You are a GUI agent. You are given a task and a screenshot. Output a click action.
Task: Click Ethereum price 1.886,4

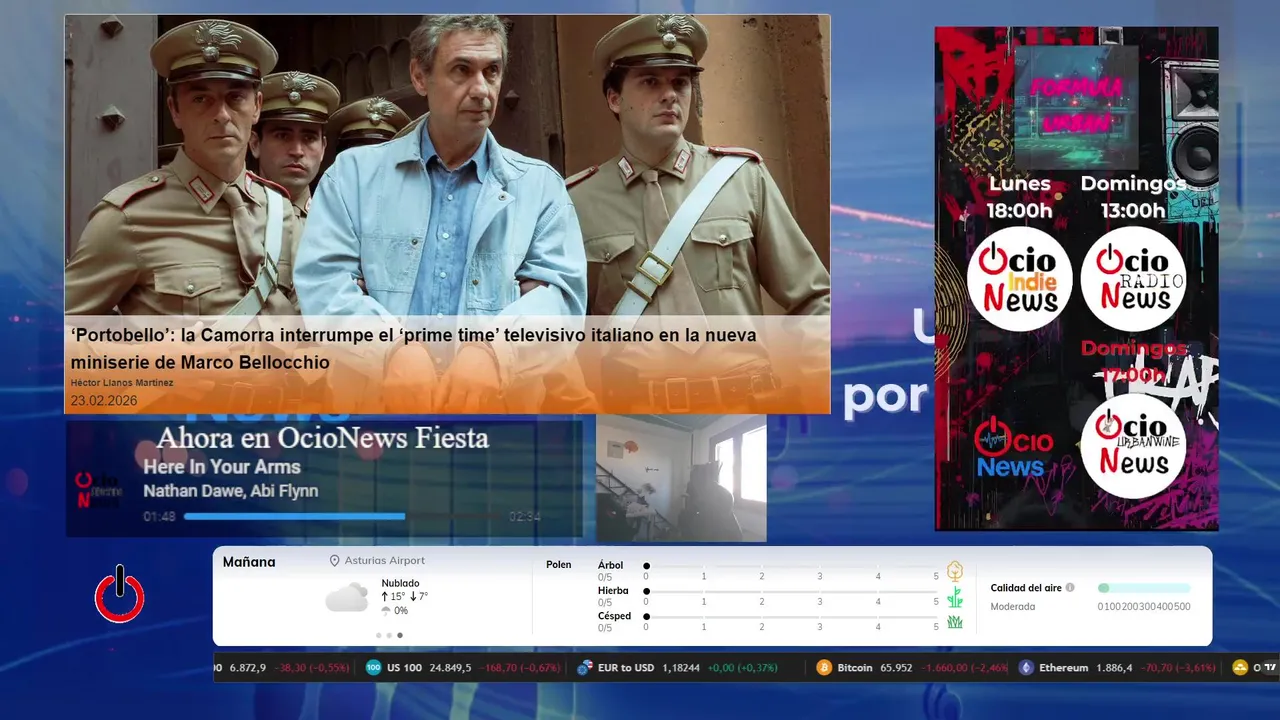click(1114, 668)
